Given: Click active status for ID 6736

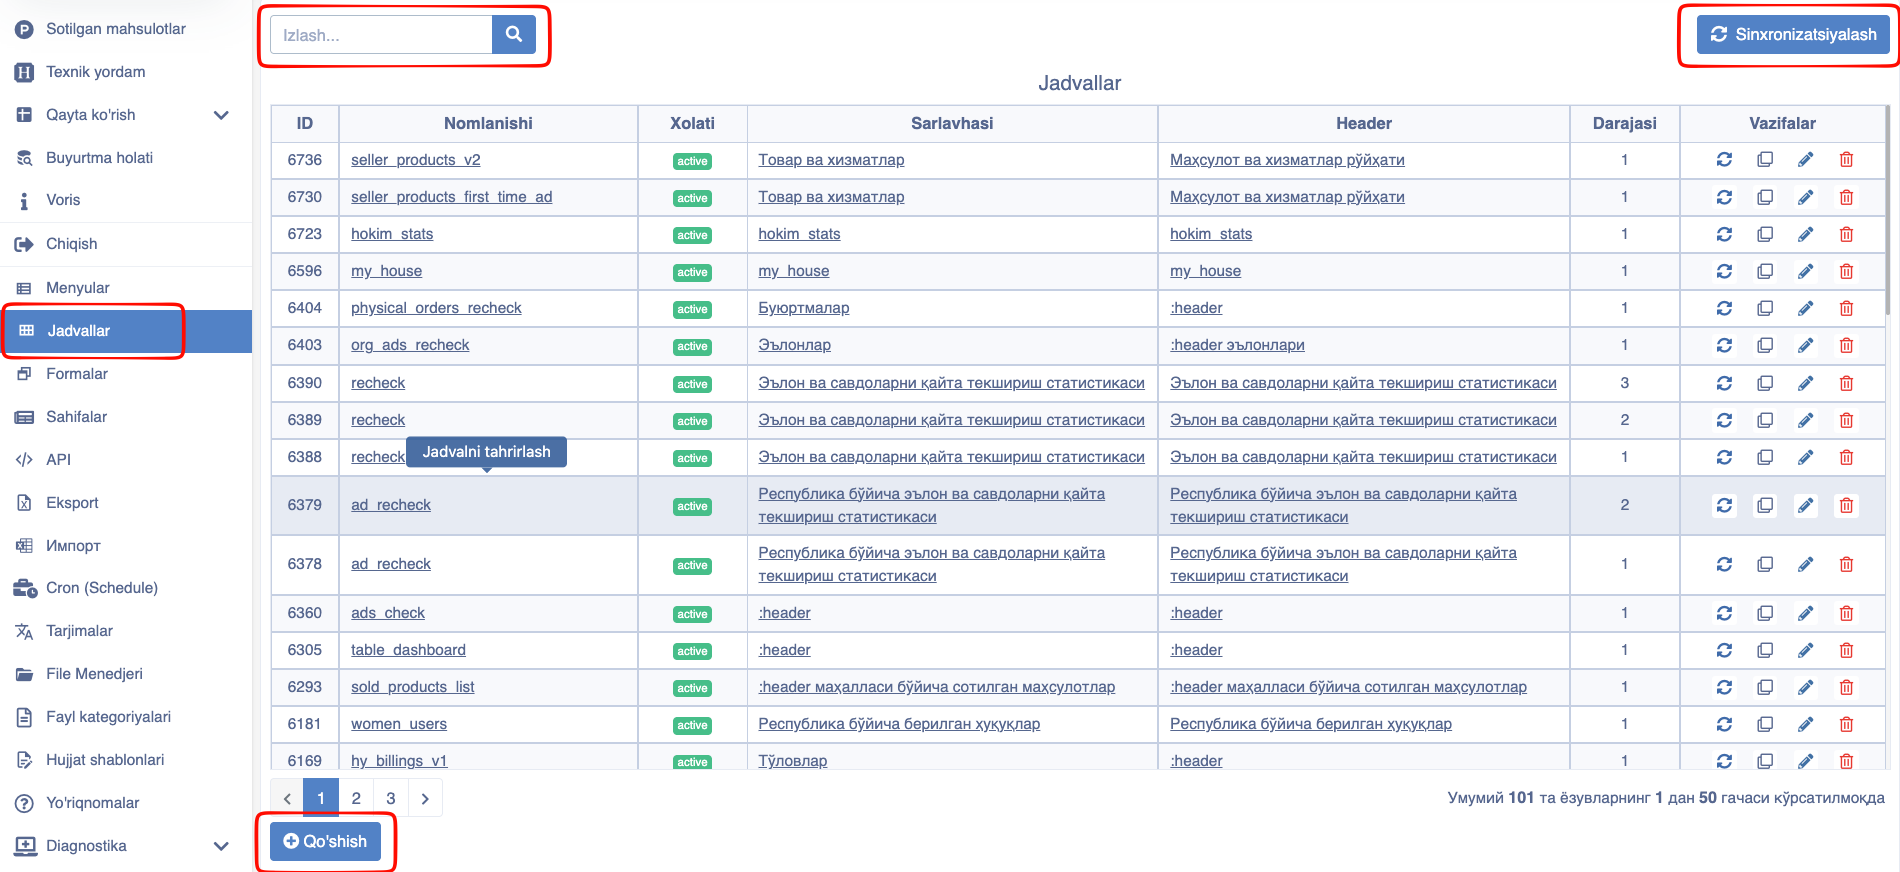Looking at the screenshot, I should (x=692, y=161).
